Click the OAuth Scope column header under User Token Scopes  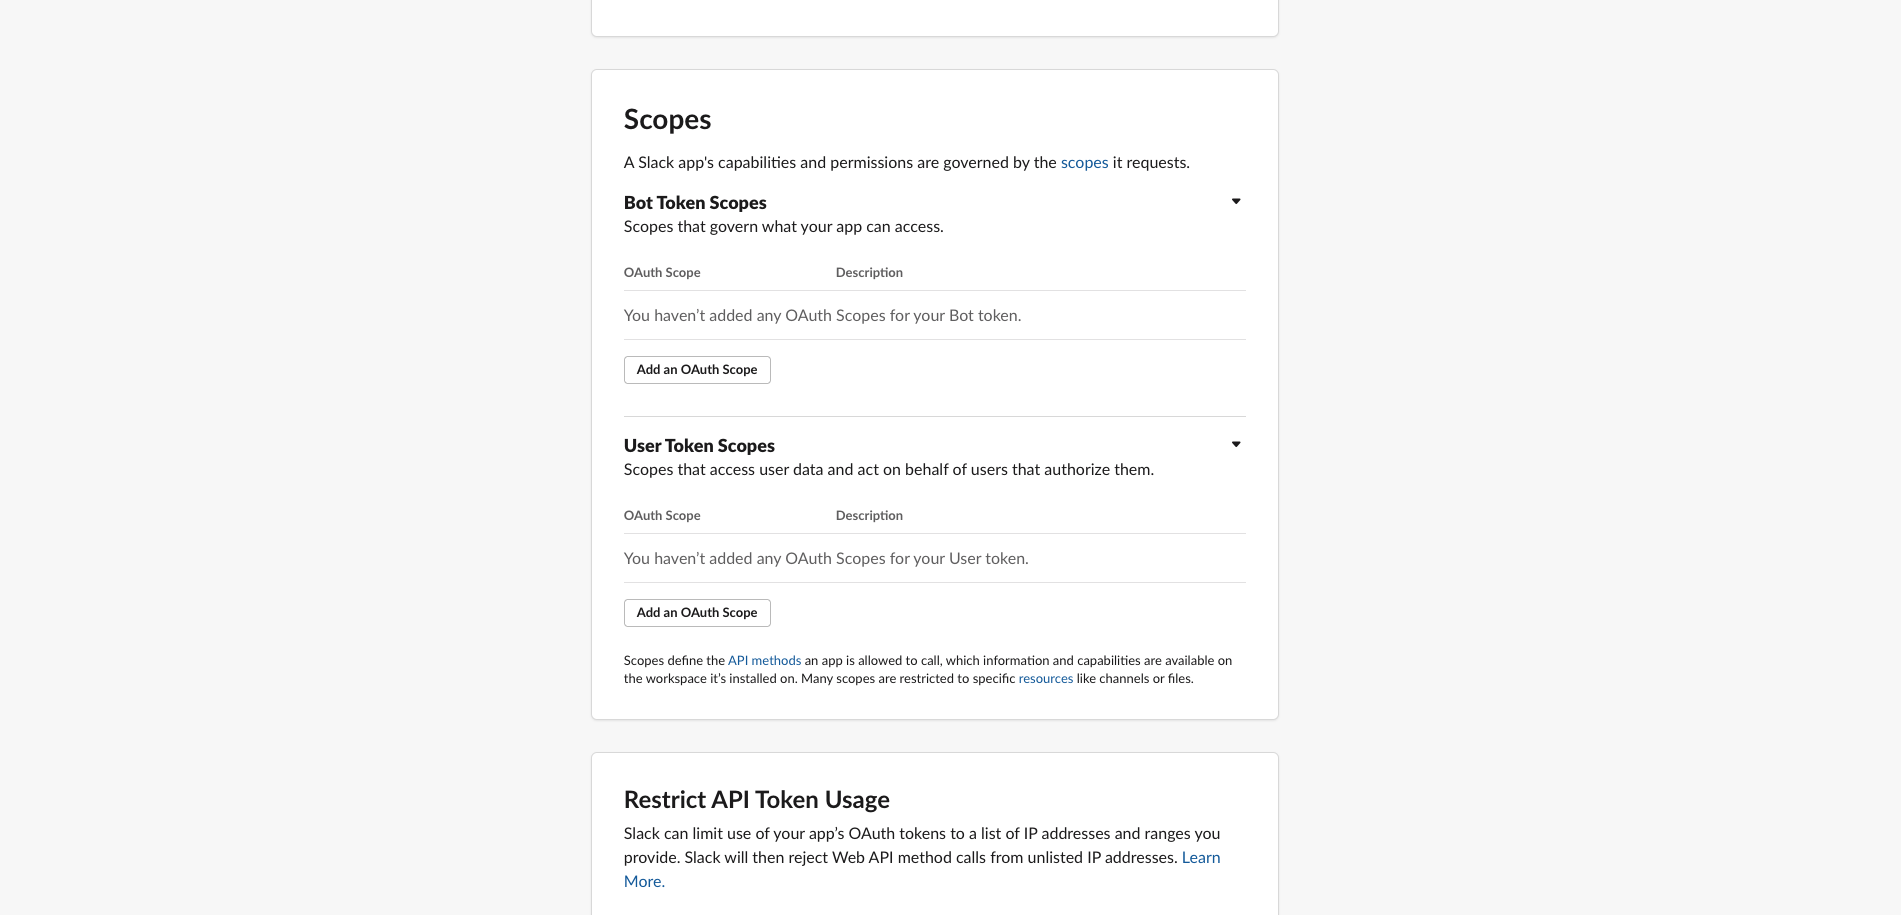click(x=662, y=515)
